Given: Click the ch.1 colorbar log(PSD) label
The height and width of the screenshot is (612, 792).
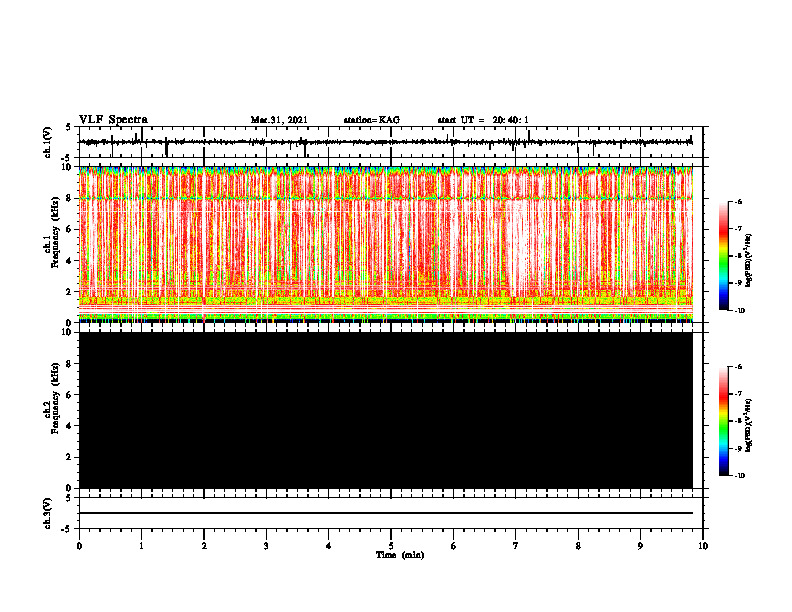Looking at the screenshot, I should (749, 260).
